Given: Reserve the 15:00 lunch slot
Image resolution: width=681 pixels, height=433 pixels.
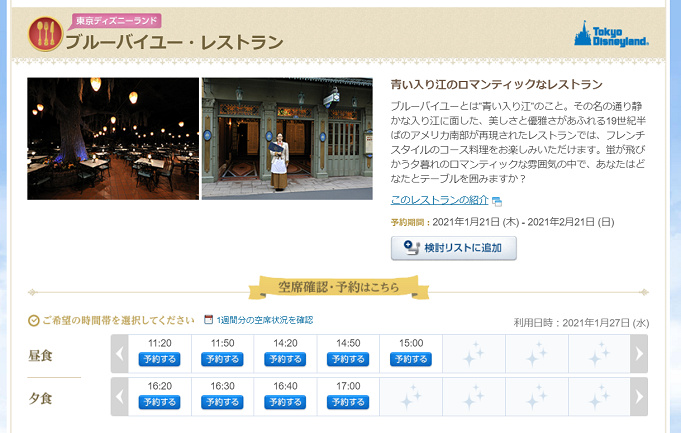Looking at the screenshot, I should [410, 359].
